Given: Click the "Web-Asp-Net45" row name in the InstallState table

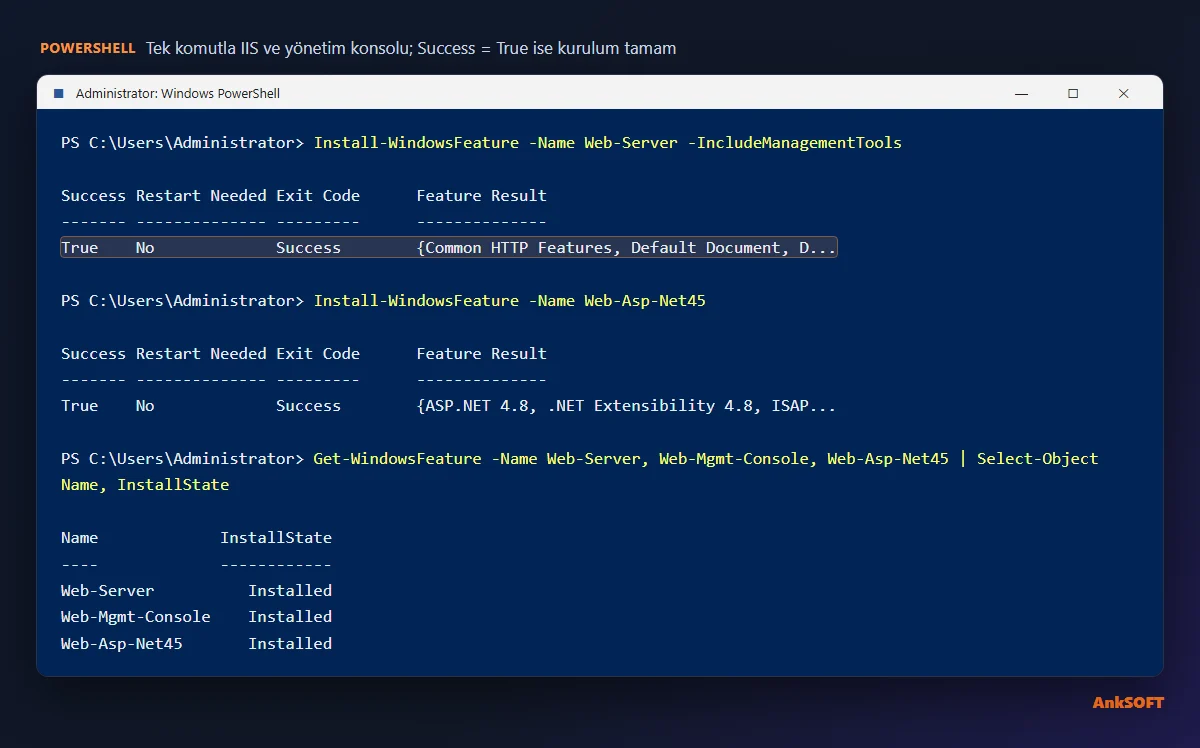Looking at the screenshot, I should pyautogui.click(x=122, y=644).
